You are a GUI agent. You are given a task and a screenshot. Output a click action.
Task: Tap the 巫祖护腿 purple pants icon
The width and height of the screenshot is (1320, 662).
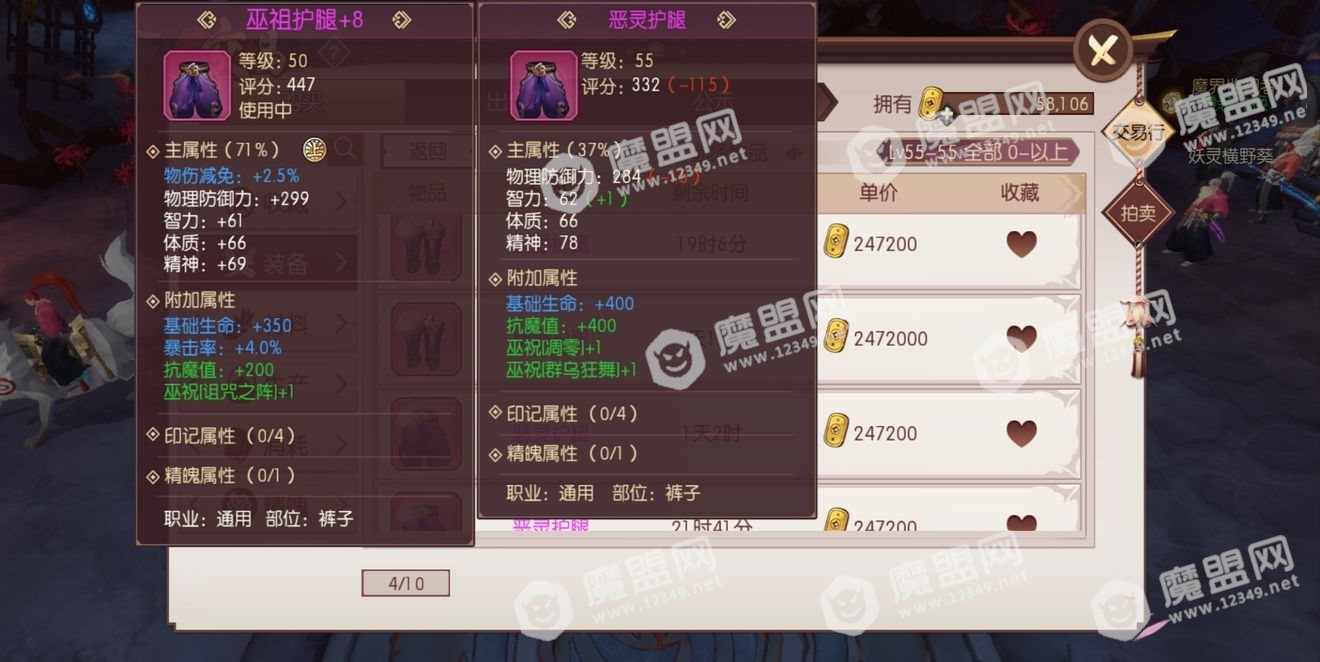tap(197, 85)
